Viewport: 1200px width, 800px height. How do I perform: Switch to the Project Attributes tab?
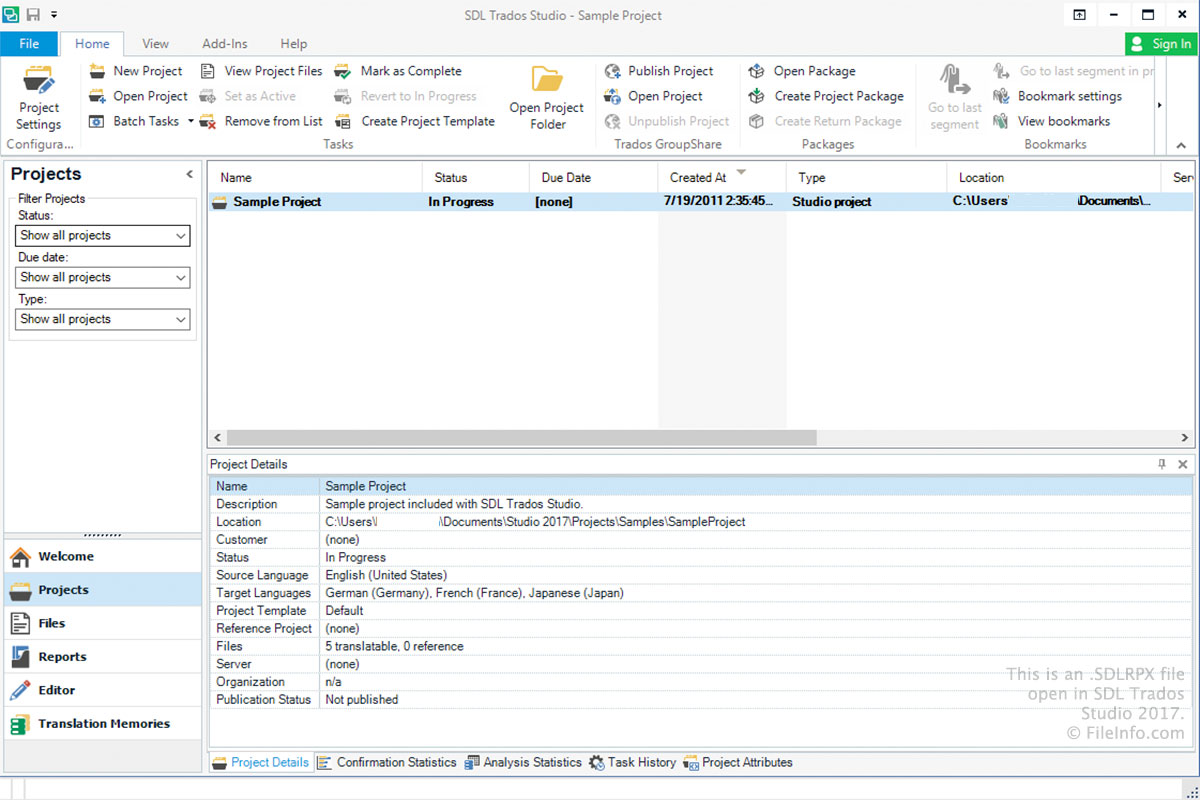(x=738, y=762)
